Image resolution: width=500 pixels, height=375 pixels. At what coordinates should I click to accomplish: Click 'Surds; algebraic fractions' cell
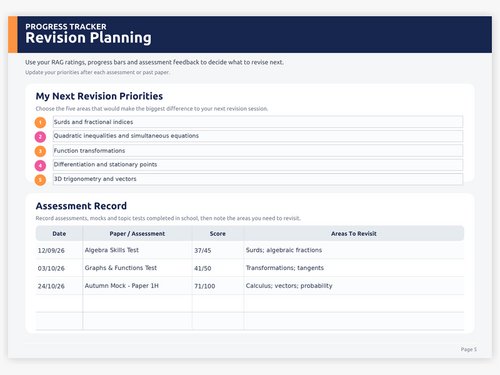[x=354, y=250]
